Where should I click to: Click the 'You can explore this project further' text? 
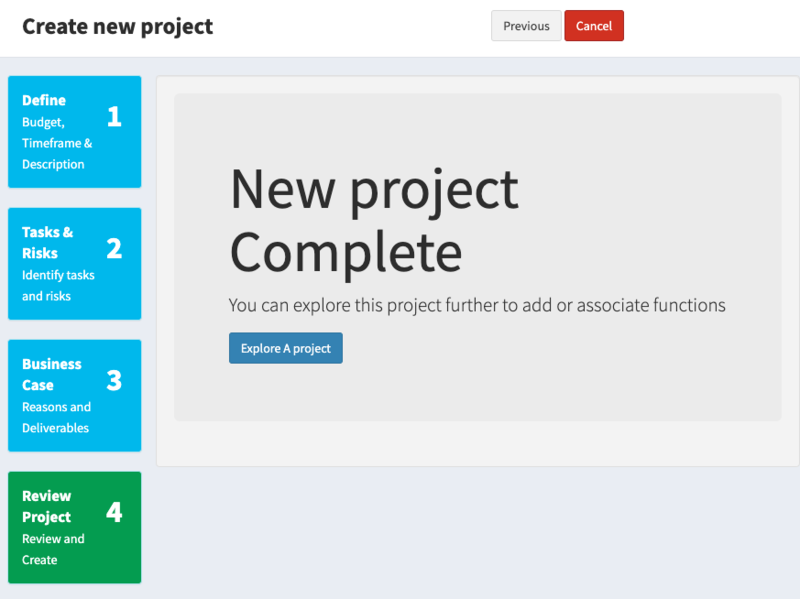tap(477, 305)
